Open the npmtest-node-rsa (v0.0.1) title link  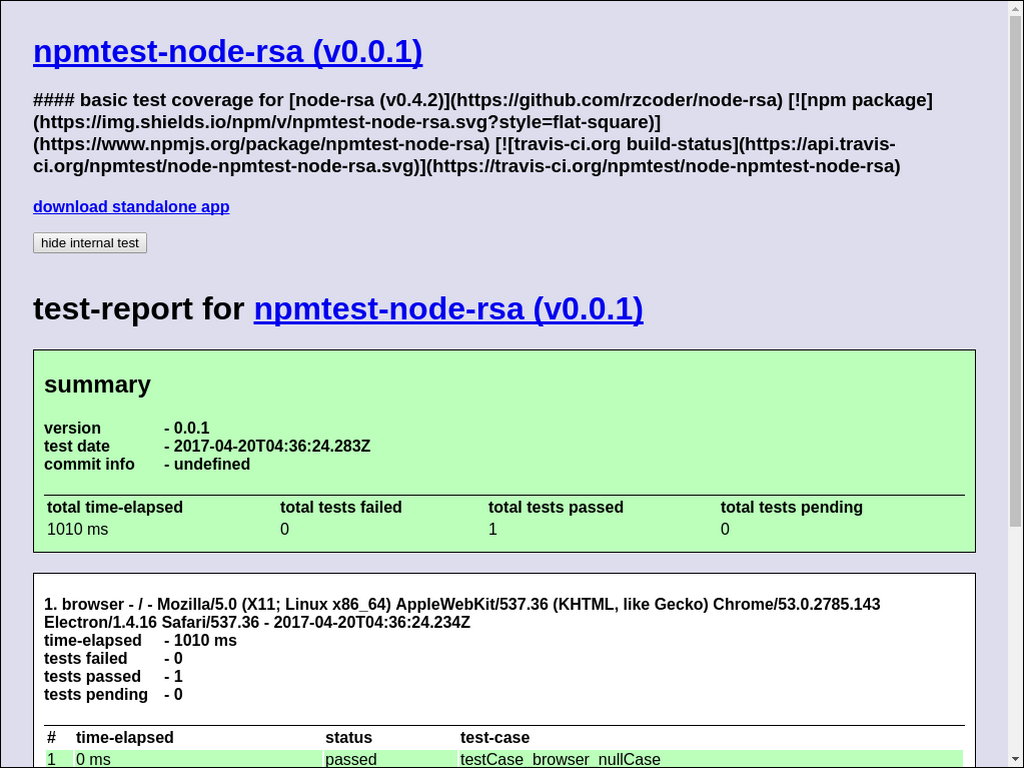tap(227, 51)
